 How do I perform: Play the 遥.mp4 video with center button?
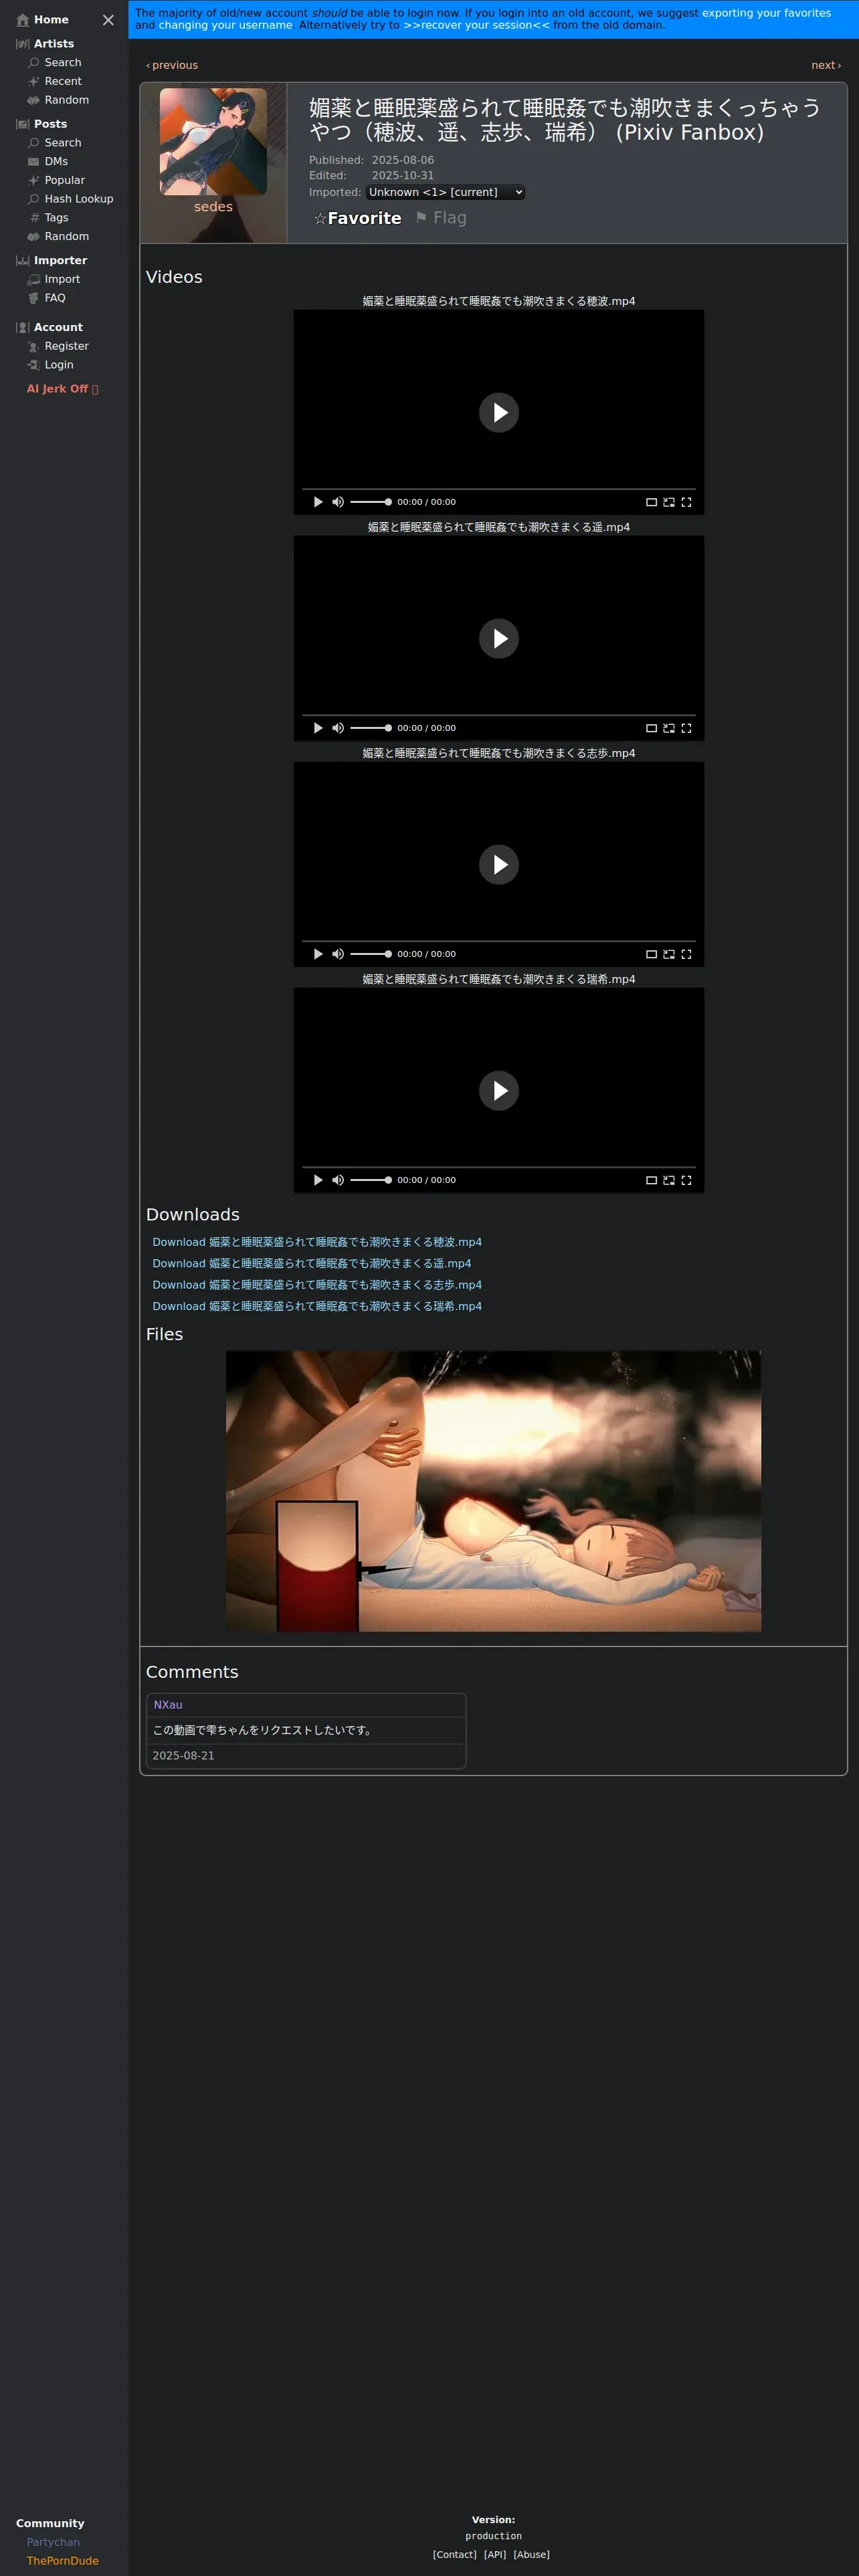pyautogui.click(x=499, y=638)
